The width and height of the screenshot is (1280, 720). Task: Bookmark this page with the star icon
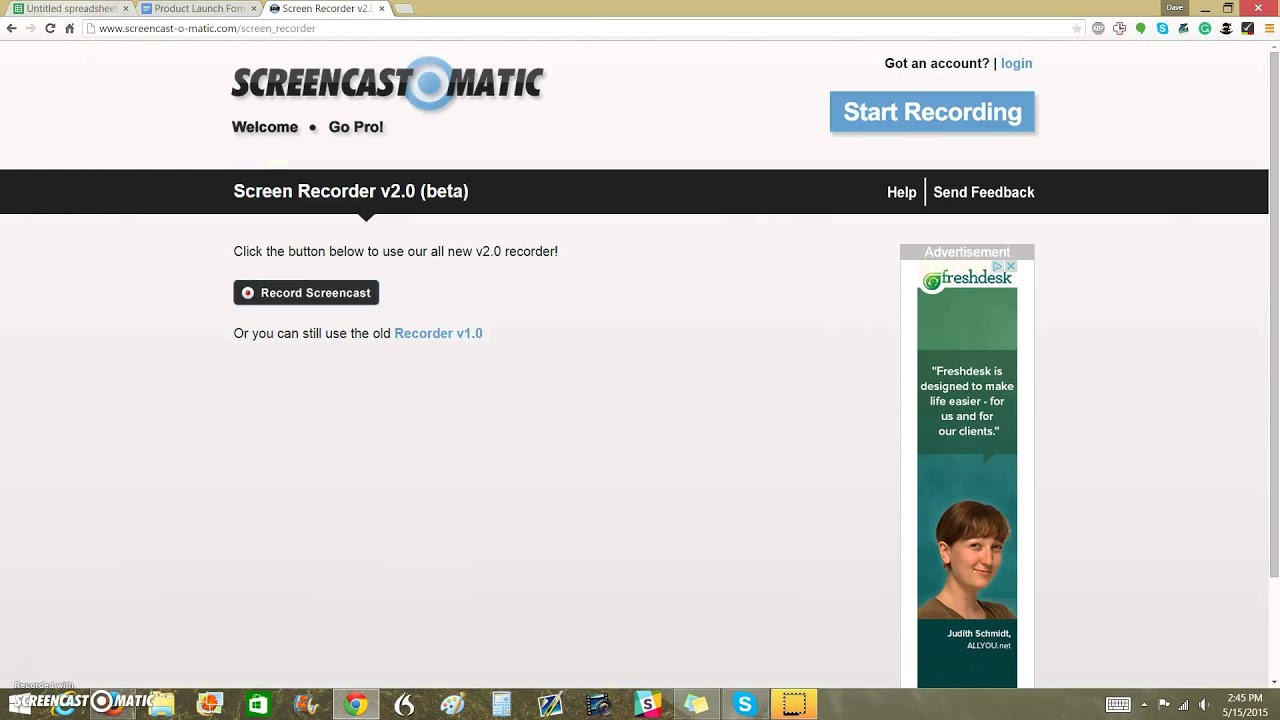pos(1077,29)
